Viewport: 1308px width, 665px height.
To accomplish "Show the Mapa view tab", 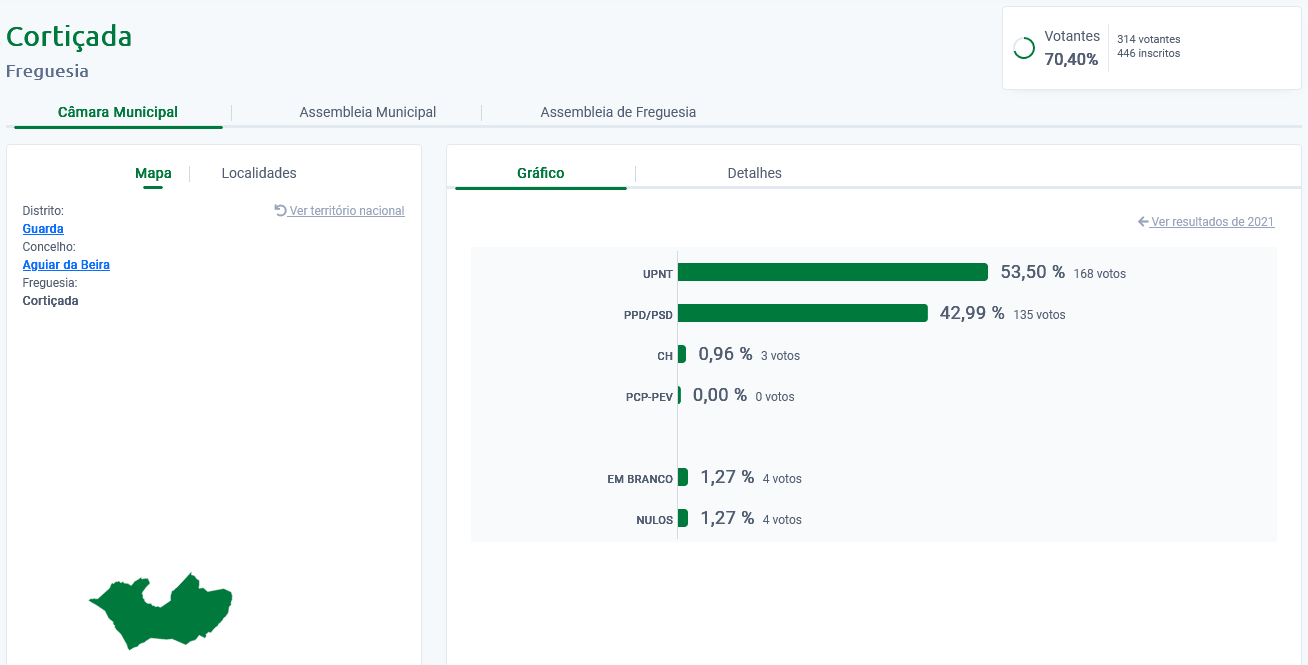I will click(x=153, y=173).
